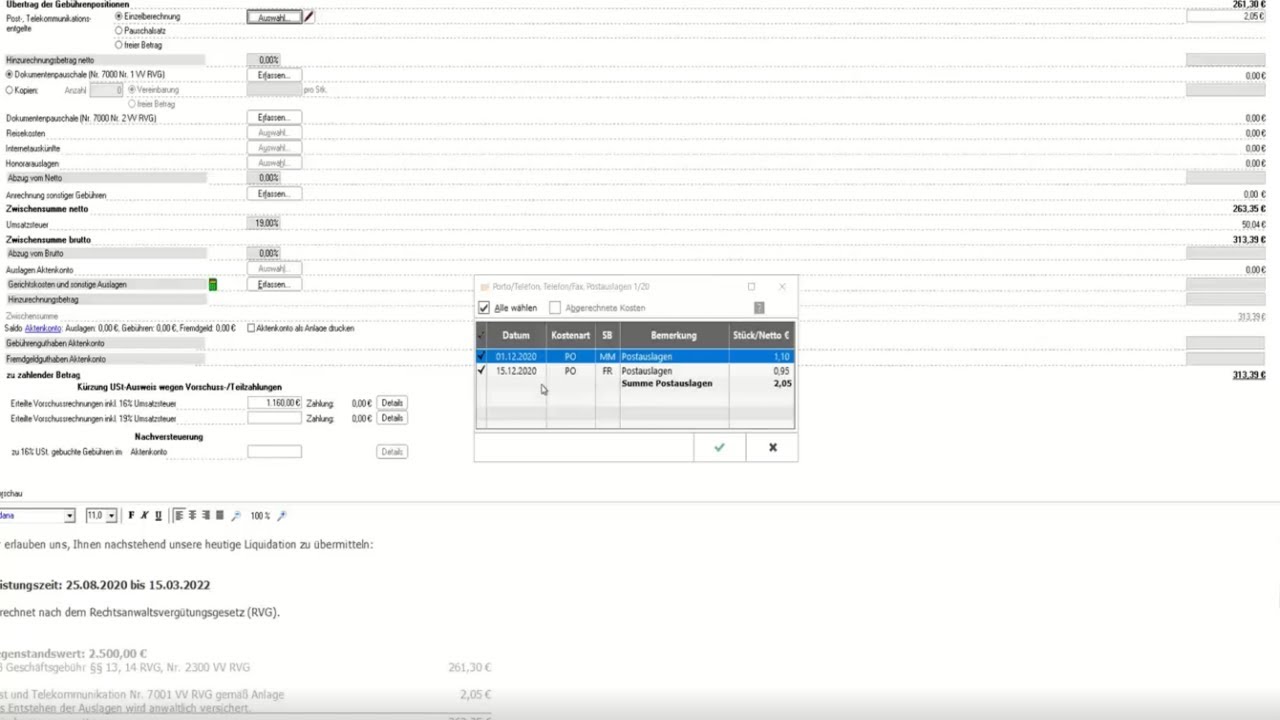Image resolution: width=1280 pixels, height=720 pixels.
Task: Click the Abzug vom Brutto 0,00% field
Action: click(x=264, y=254)
